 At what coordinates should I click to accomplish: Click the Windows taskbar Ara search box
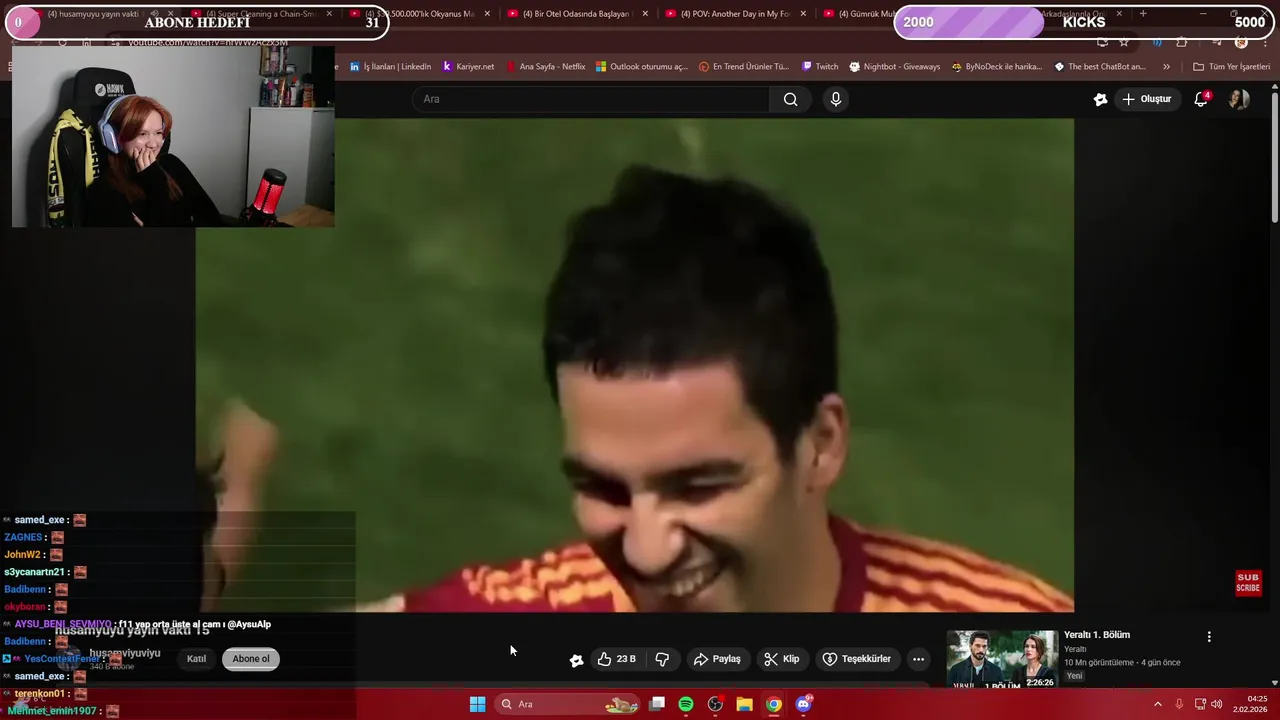tap(568, 704)
